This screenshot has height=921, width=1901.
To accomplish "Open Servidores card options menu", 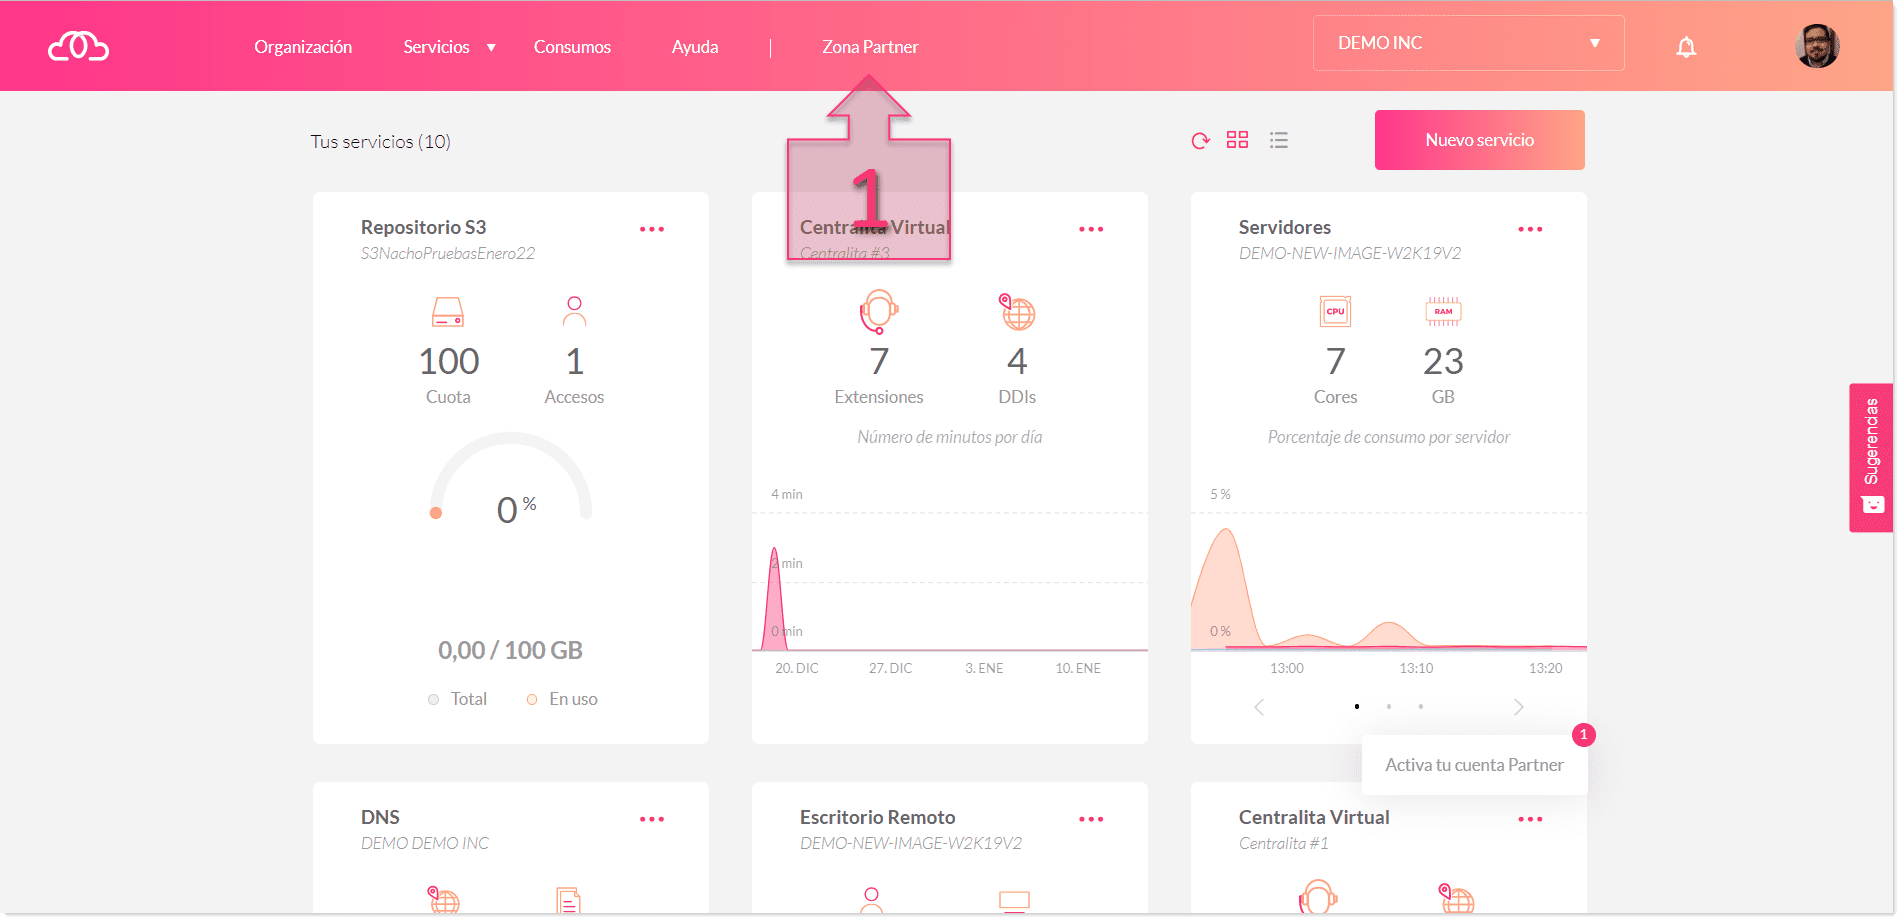I will pos(1530,229).
